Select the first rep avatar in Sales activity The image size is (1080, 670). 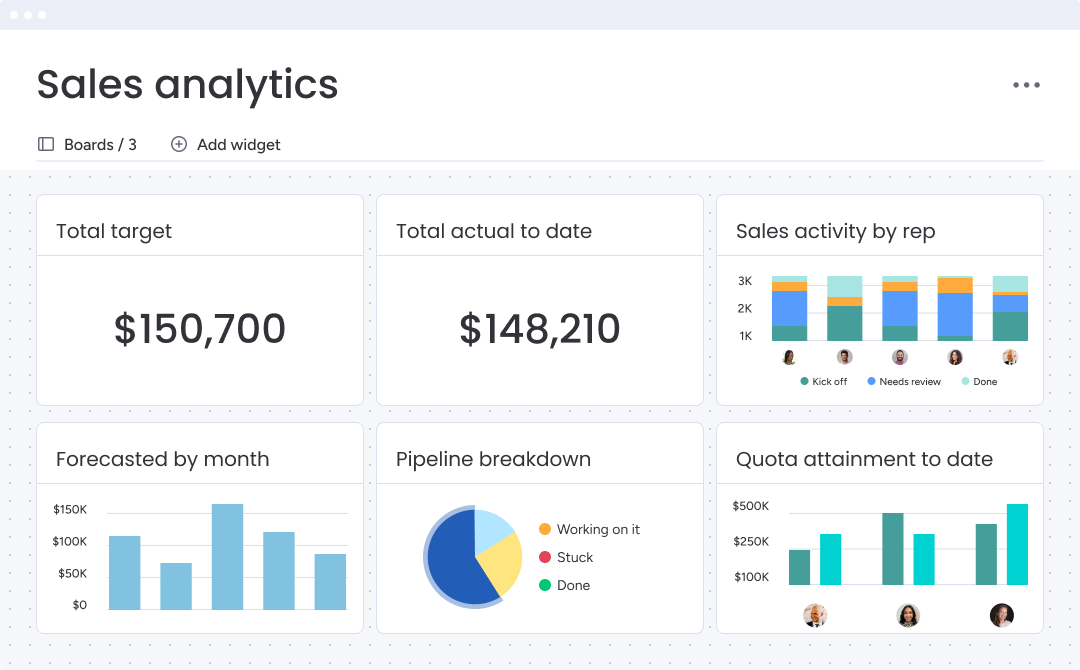789,357
